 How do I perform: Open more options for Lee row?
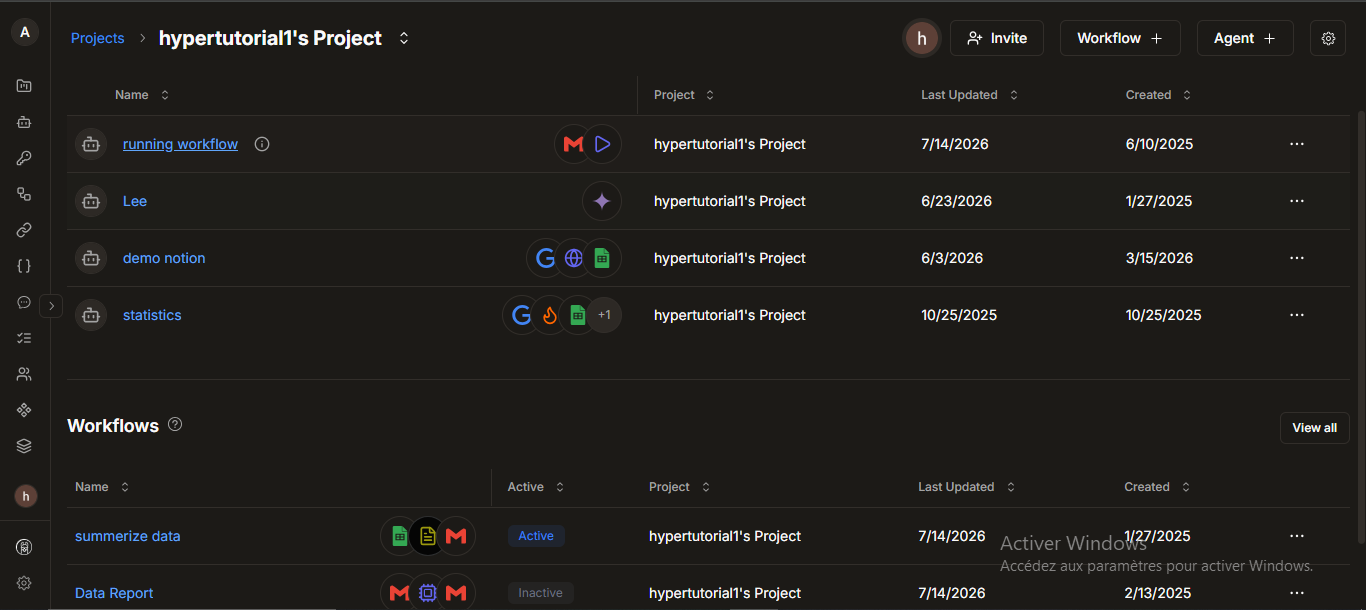(1297, 201)
